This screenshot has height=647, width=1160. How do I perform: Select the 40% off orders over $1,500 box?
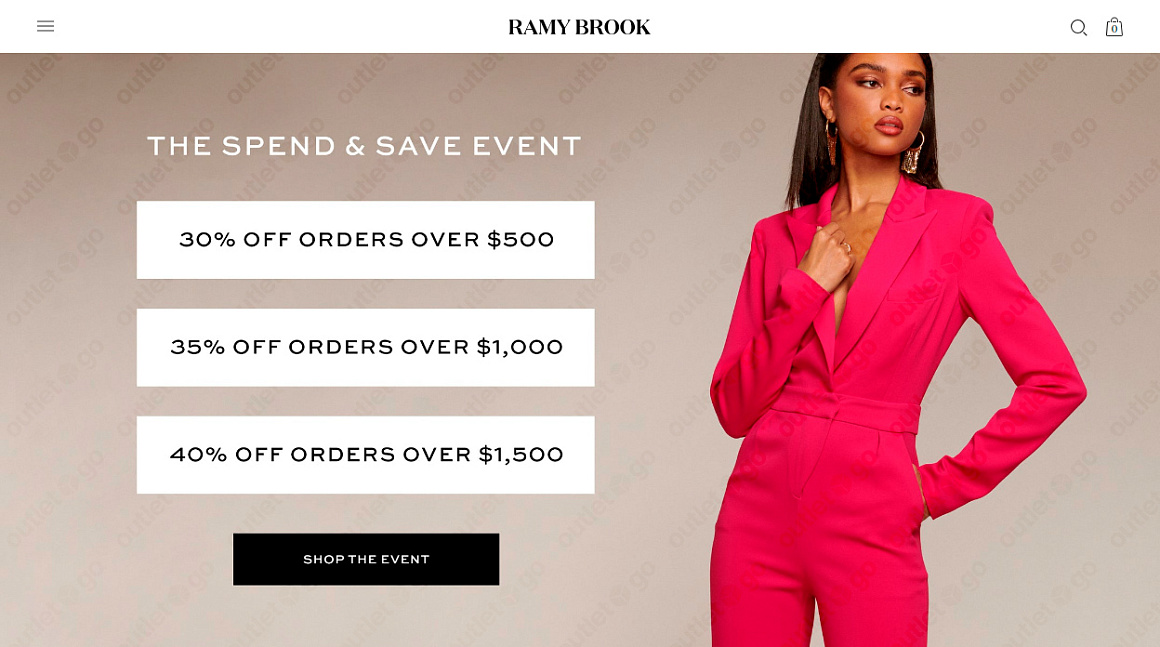tap(365, 455)
